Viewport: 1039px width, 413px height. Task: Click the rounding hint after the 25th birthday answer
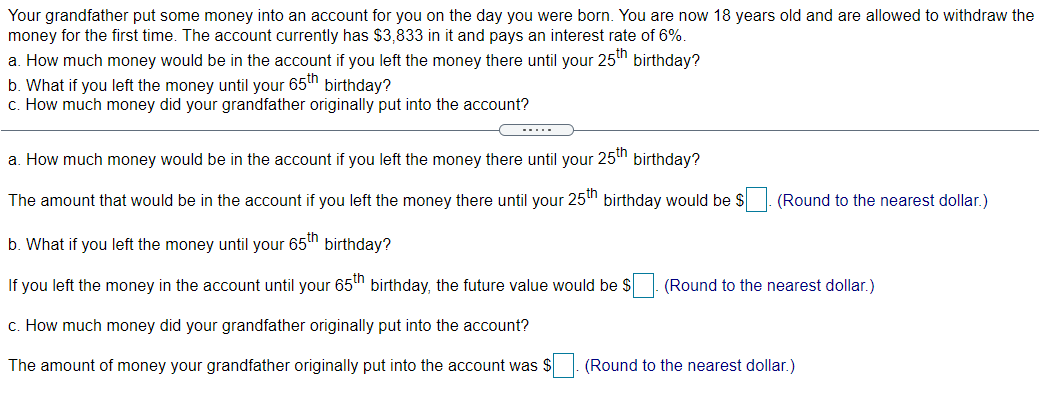click(882, 201)
